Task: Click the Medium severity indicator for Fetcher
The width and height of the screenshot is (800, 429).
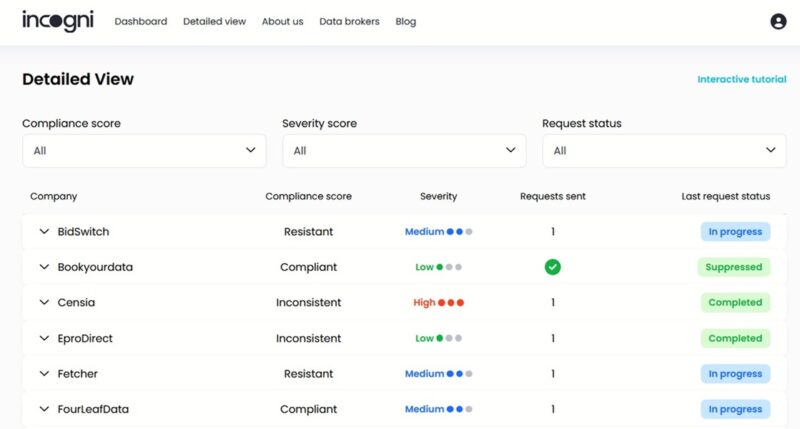Action: click(x=438, y=373)
